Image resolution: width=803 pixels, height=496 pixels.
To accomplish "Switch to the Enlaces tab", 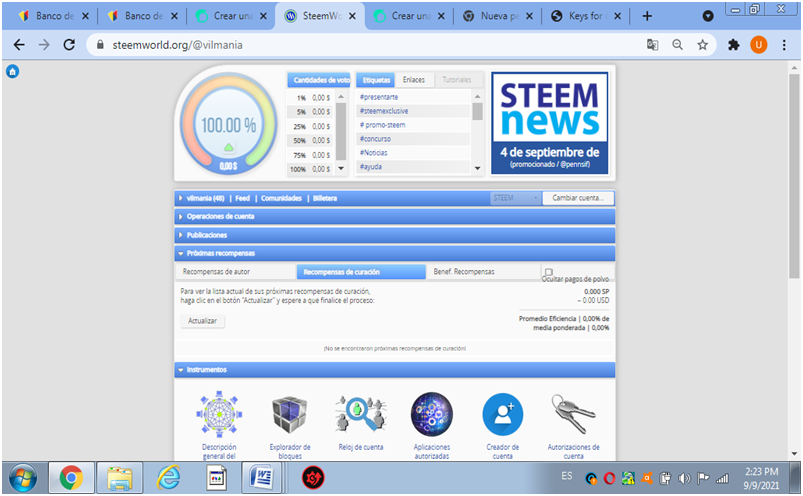I will 414,80.
